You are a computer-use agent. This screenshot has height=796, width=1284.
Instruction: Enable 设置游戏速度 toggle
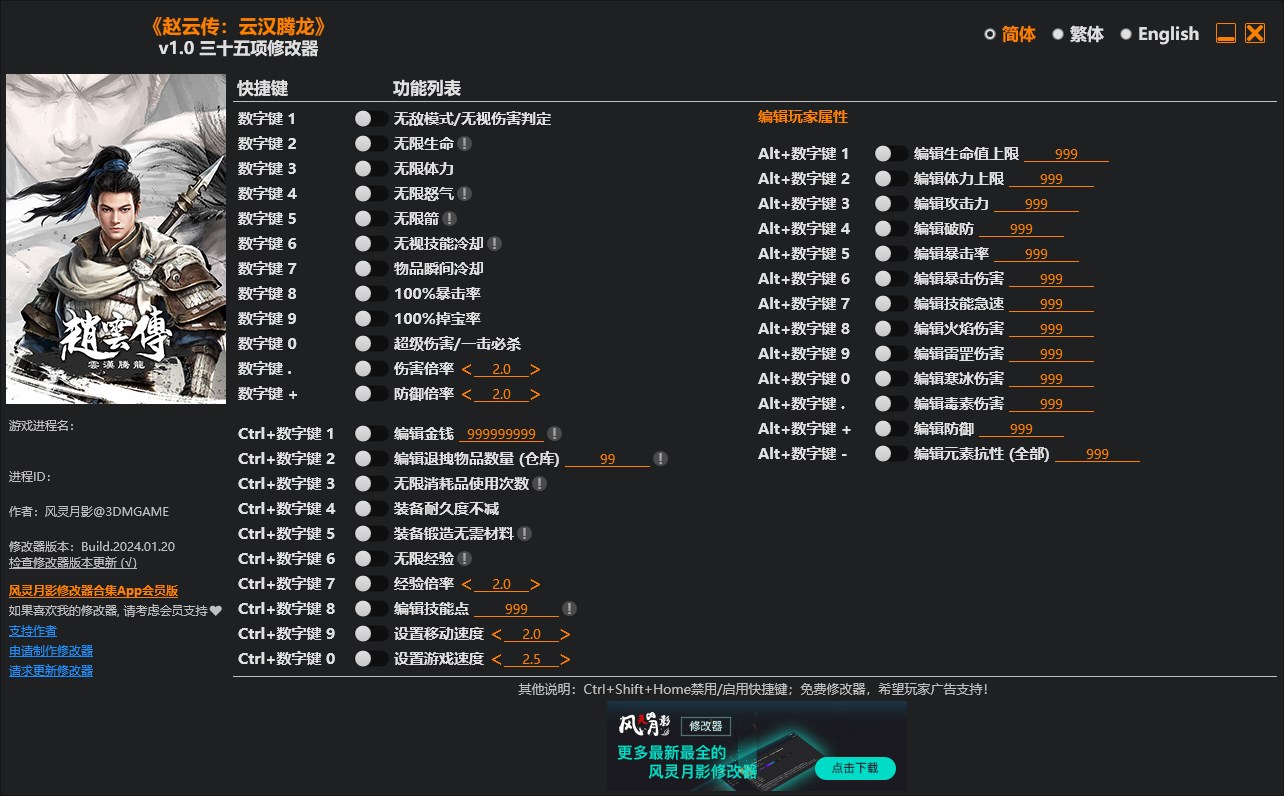click(371, 659)
